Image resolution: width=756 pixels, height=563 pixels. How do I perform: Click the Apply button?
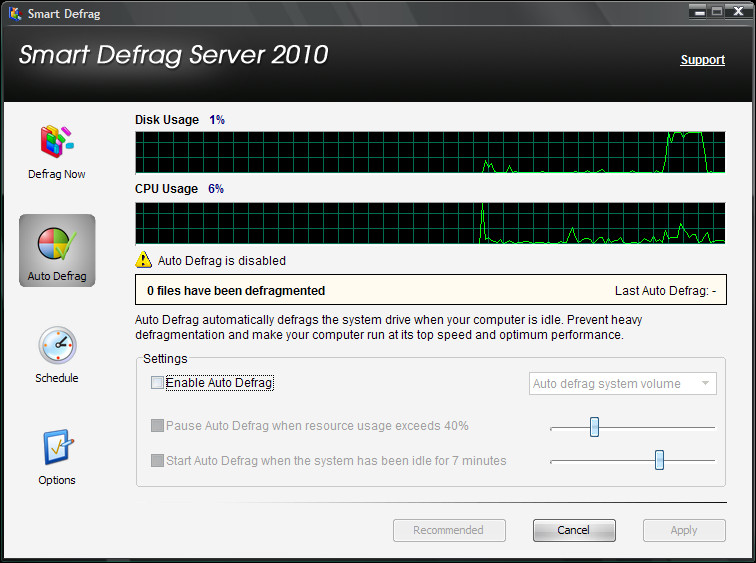pyautogui.click(x=684, y=530)
